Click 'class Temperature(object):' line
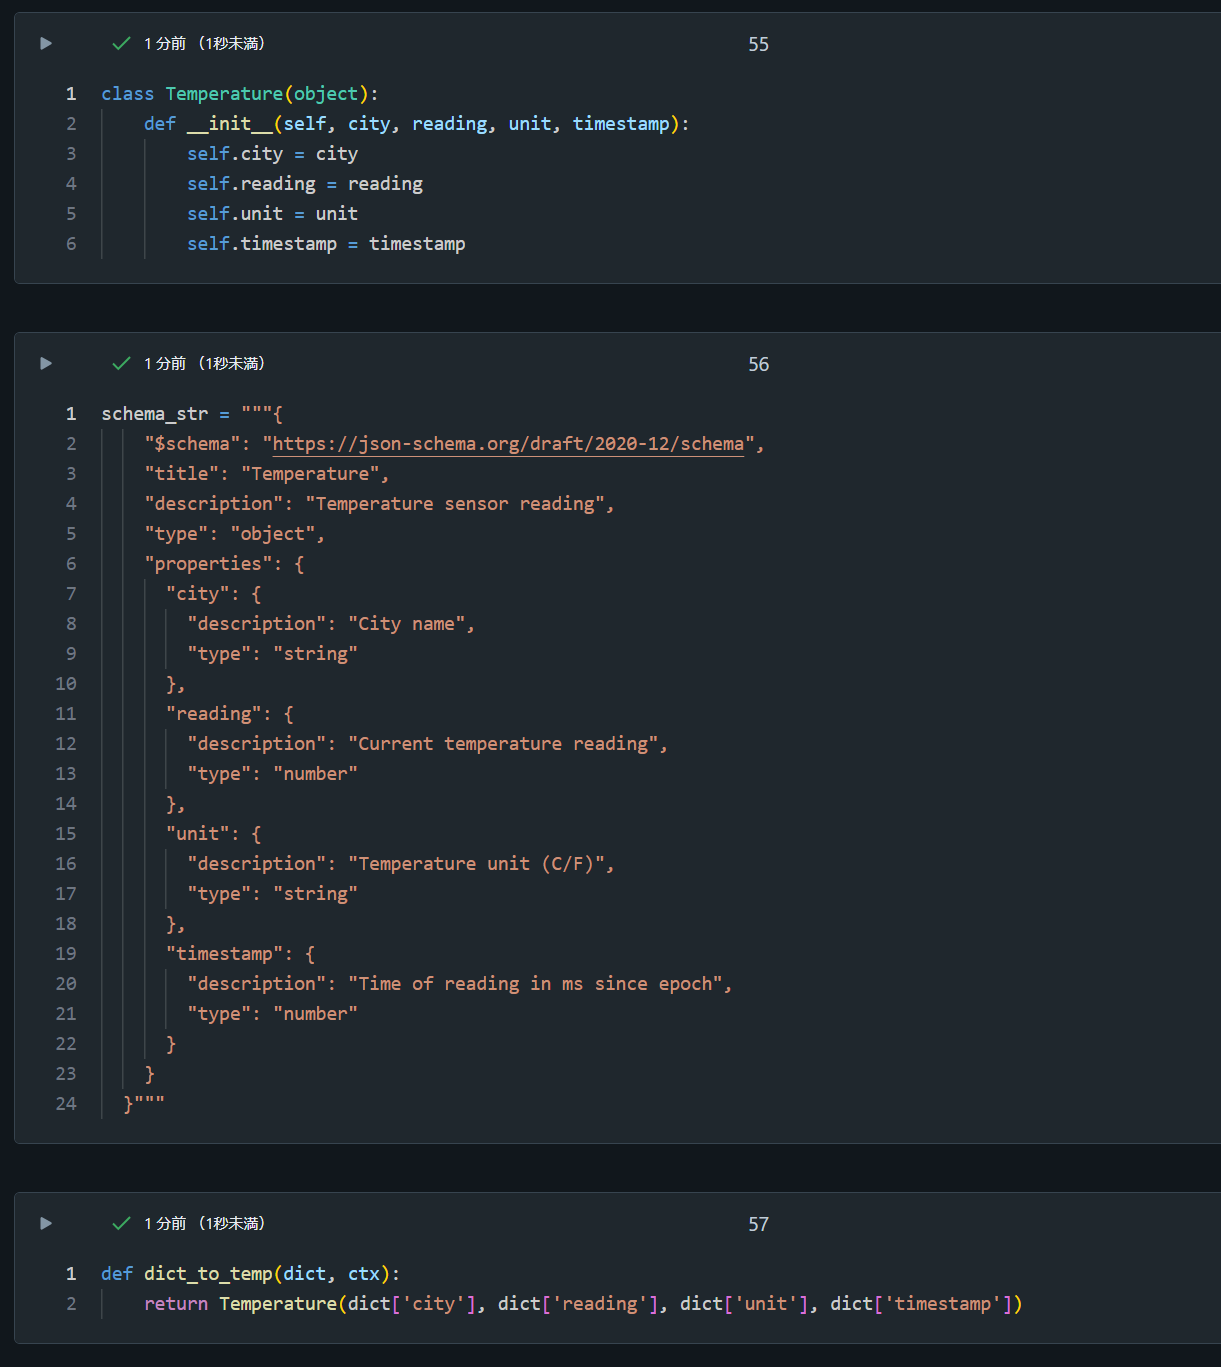The height and width of the screenshot is (1367, 1221). (240, 94)
